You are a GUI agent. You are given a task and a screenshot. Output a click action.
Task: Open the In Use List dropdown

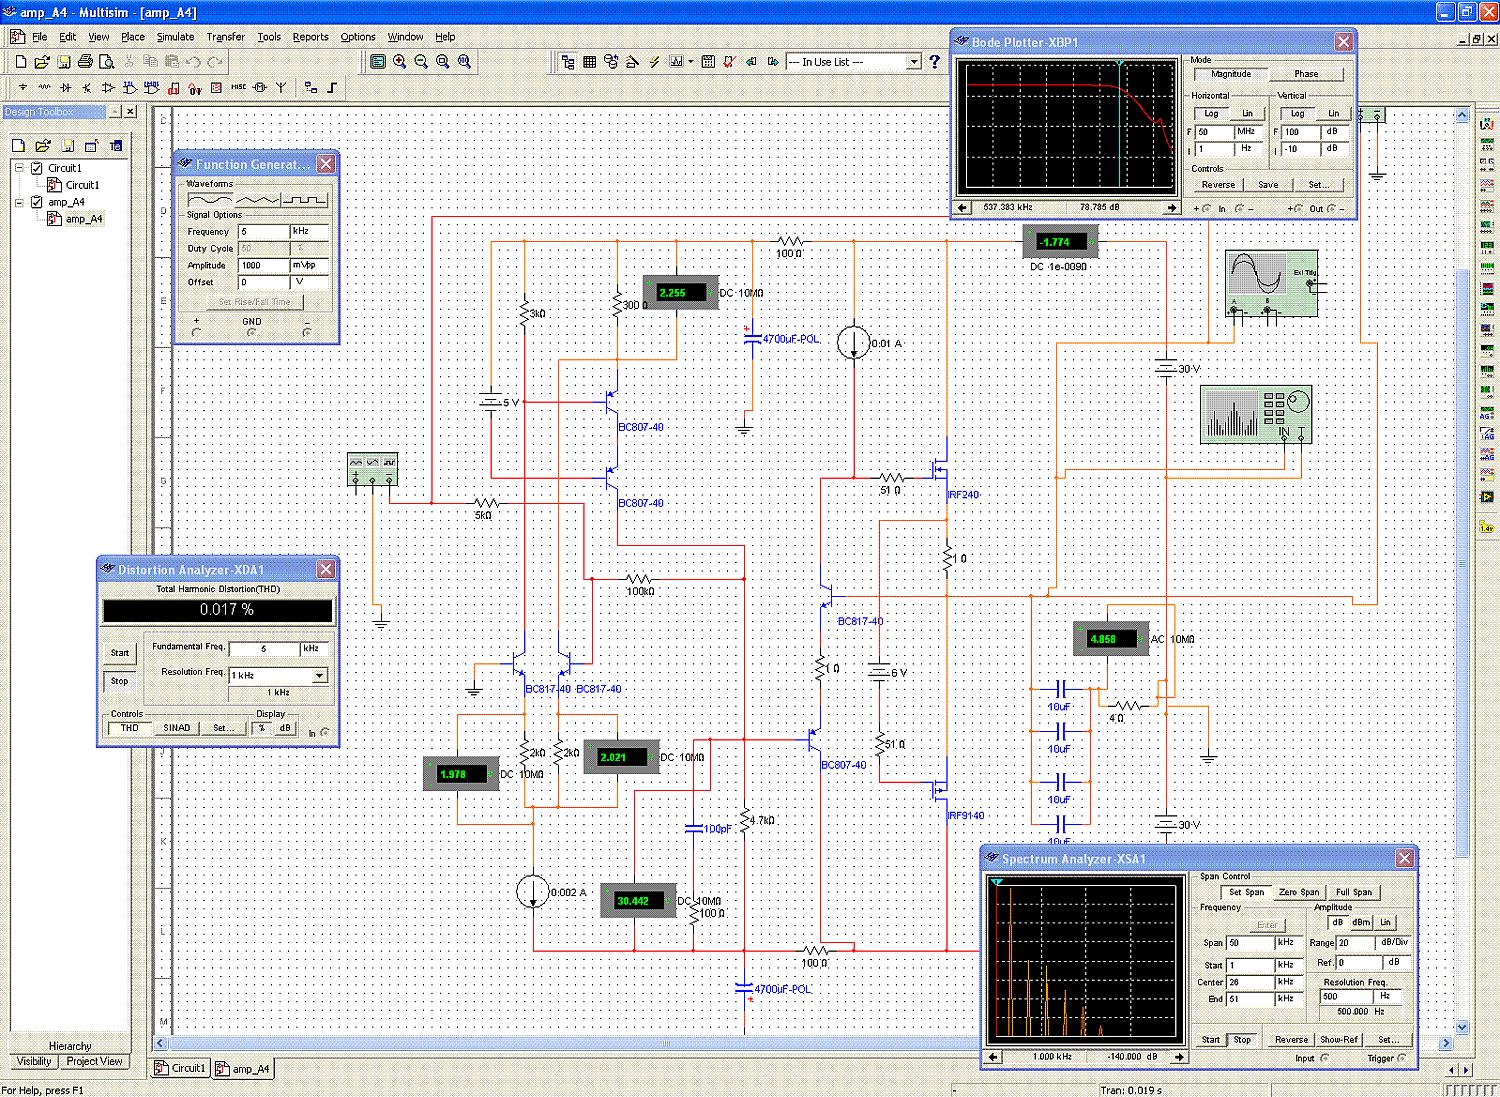click(913, 62)
